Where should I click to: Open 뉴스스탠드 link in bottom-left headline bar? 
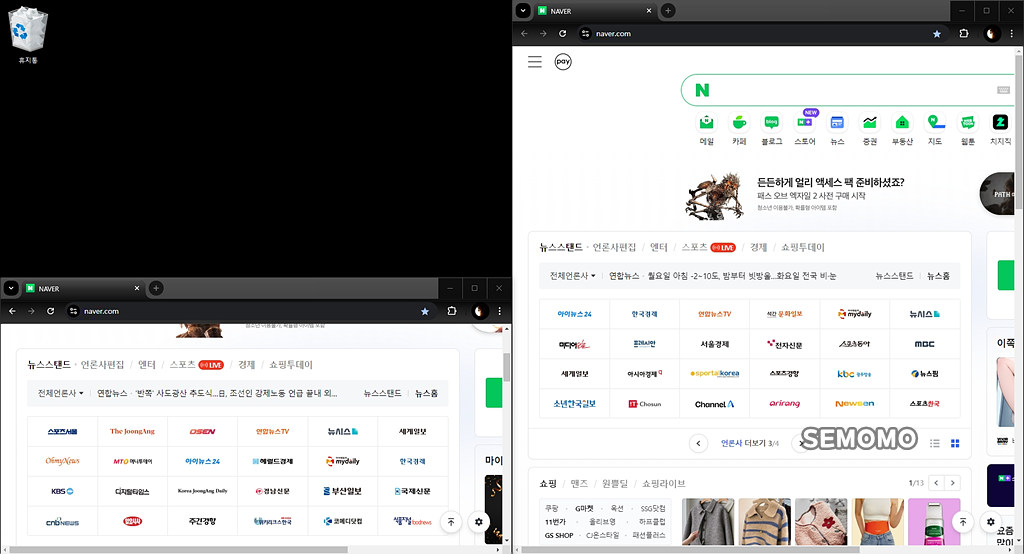click(383, 393)
